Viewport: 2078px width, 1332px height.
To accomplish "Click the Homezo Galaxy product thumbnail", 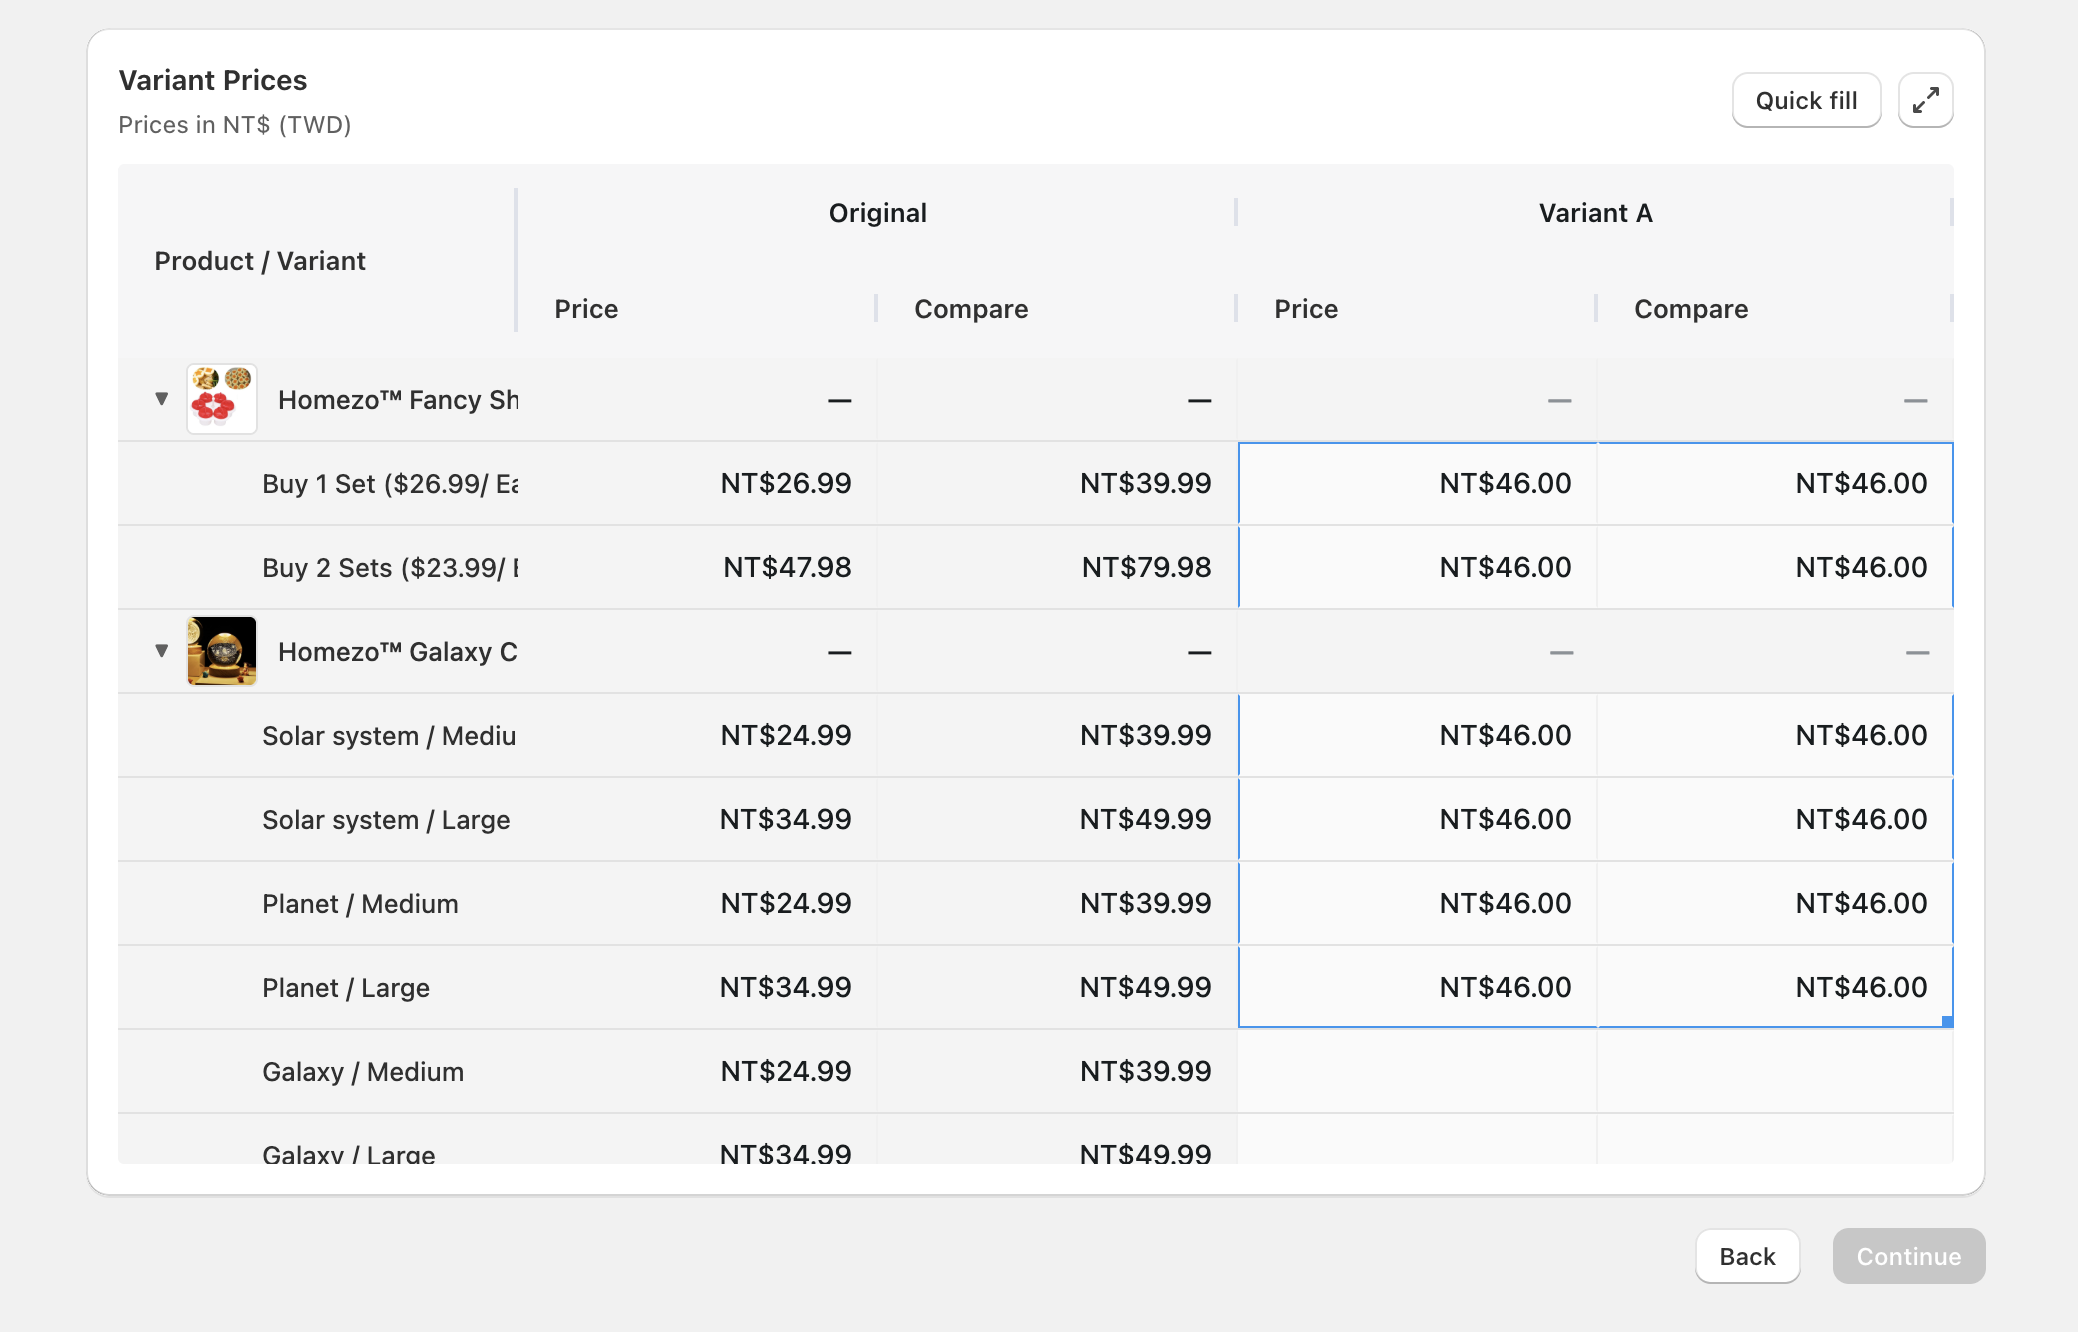I will click(x=222, y=651).
